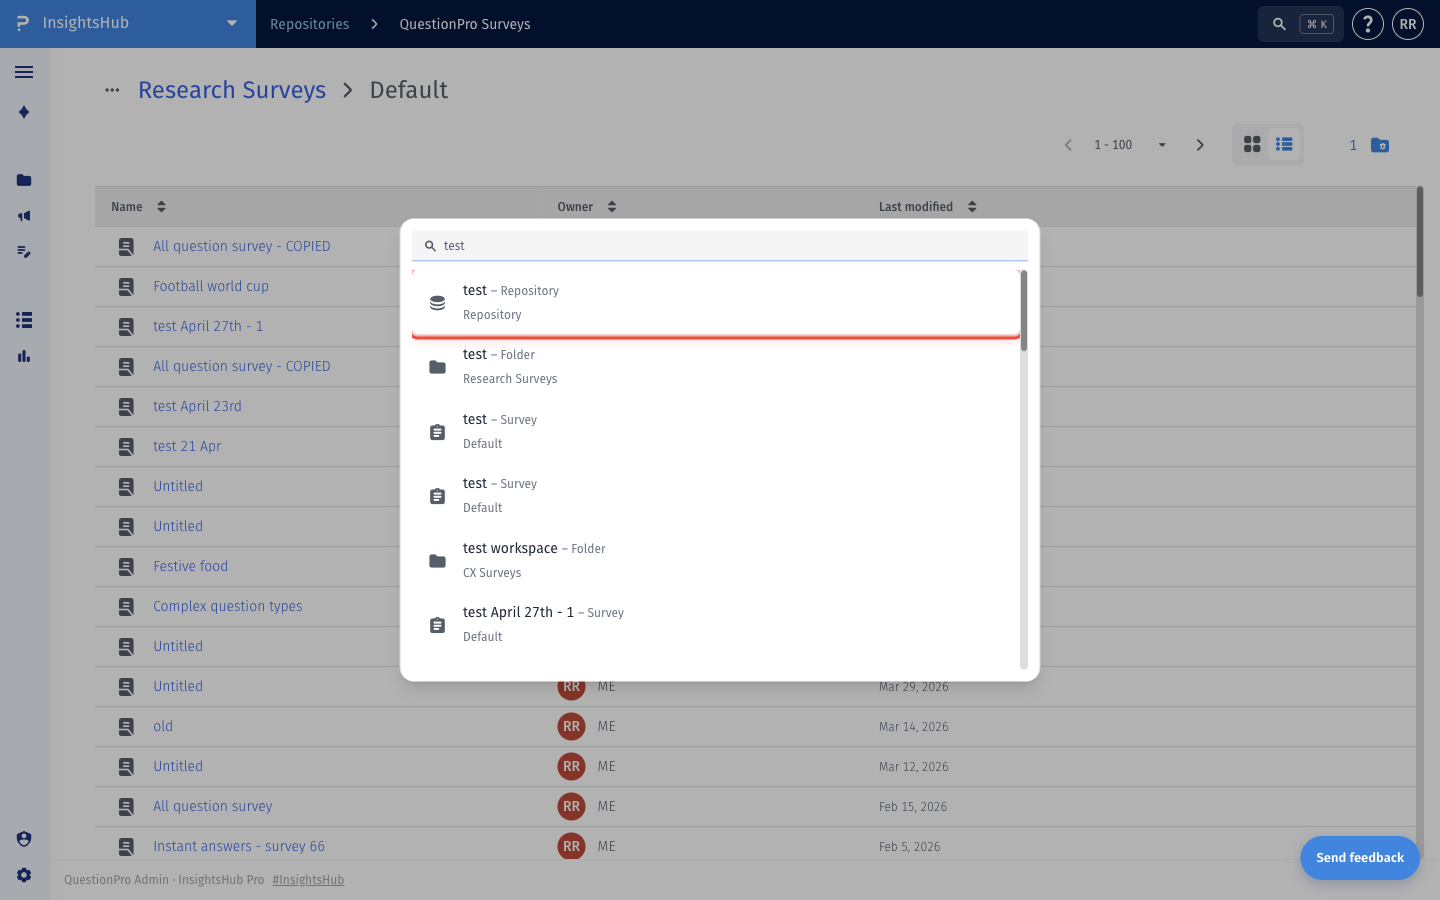1440x900 pixels.
Task: Switch to grid view layout
Action: [x=1252, y=145]
